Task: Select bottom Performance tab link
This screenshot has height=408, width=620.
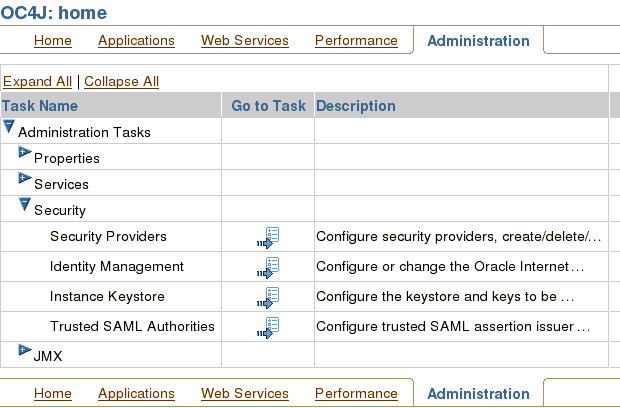Action: tap(356, 394)
